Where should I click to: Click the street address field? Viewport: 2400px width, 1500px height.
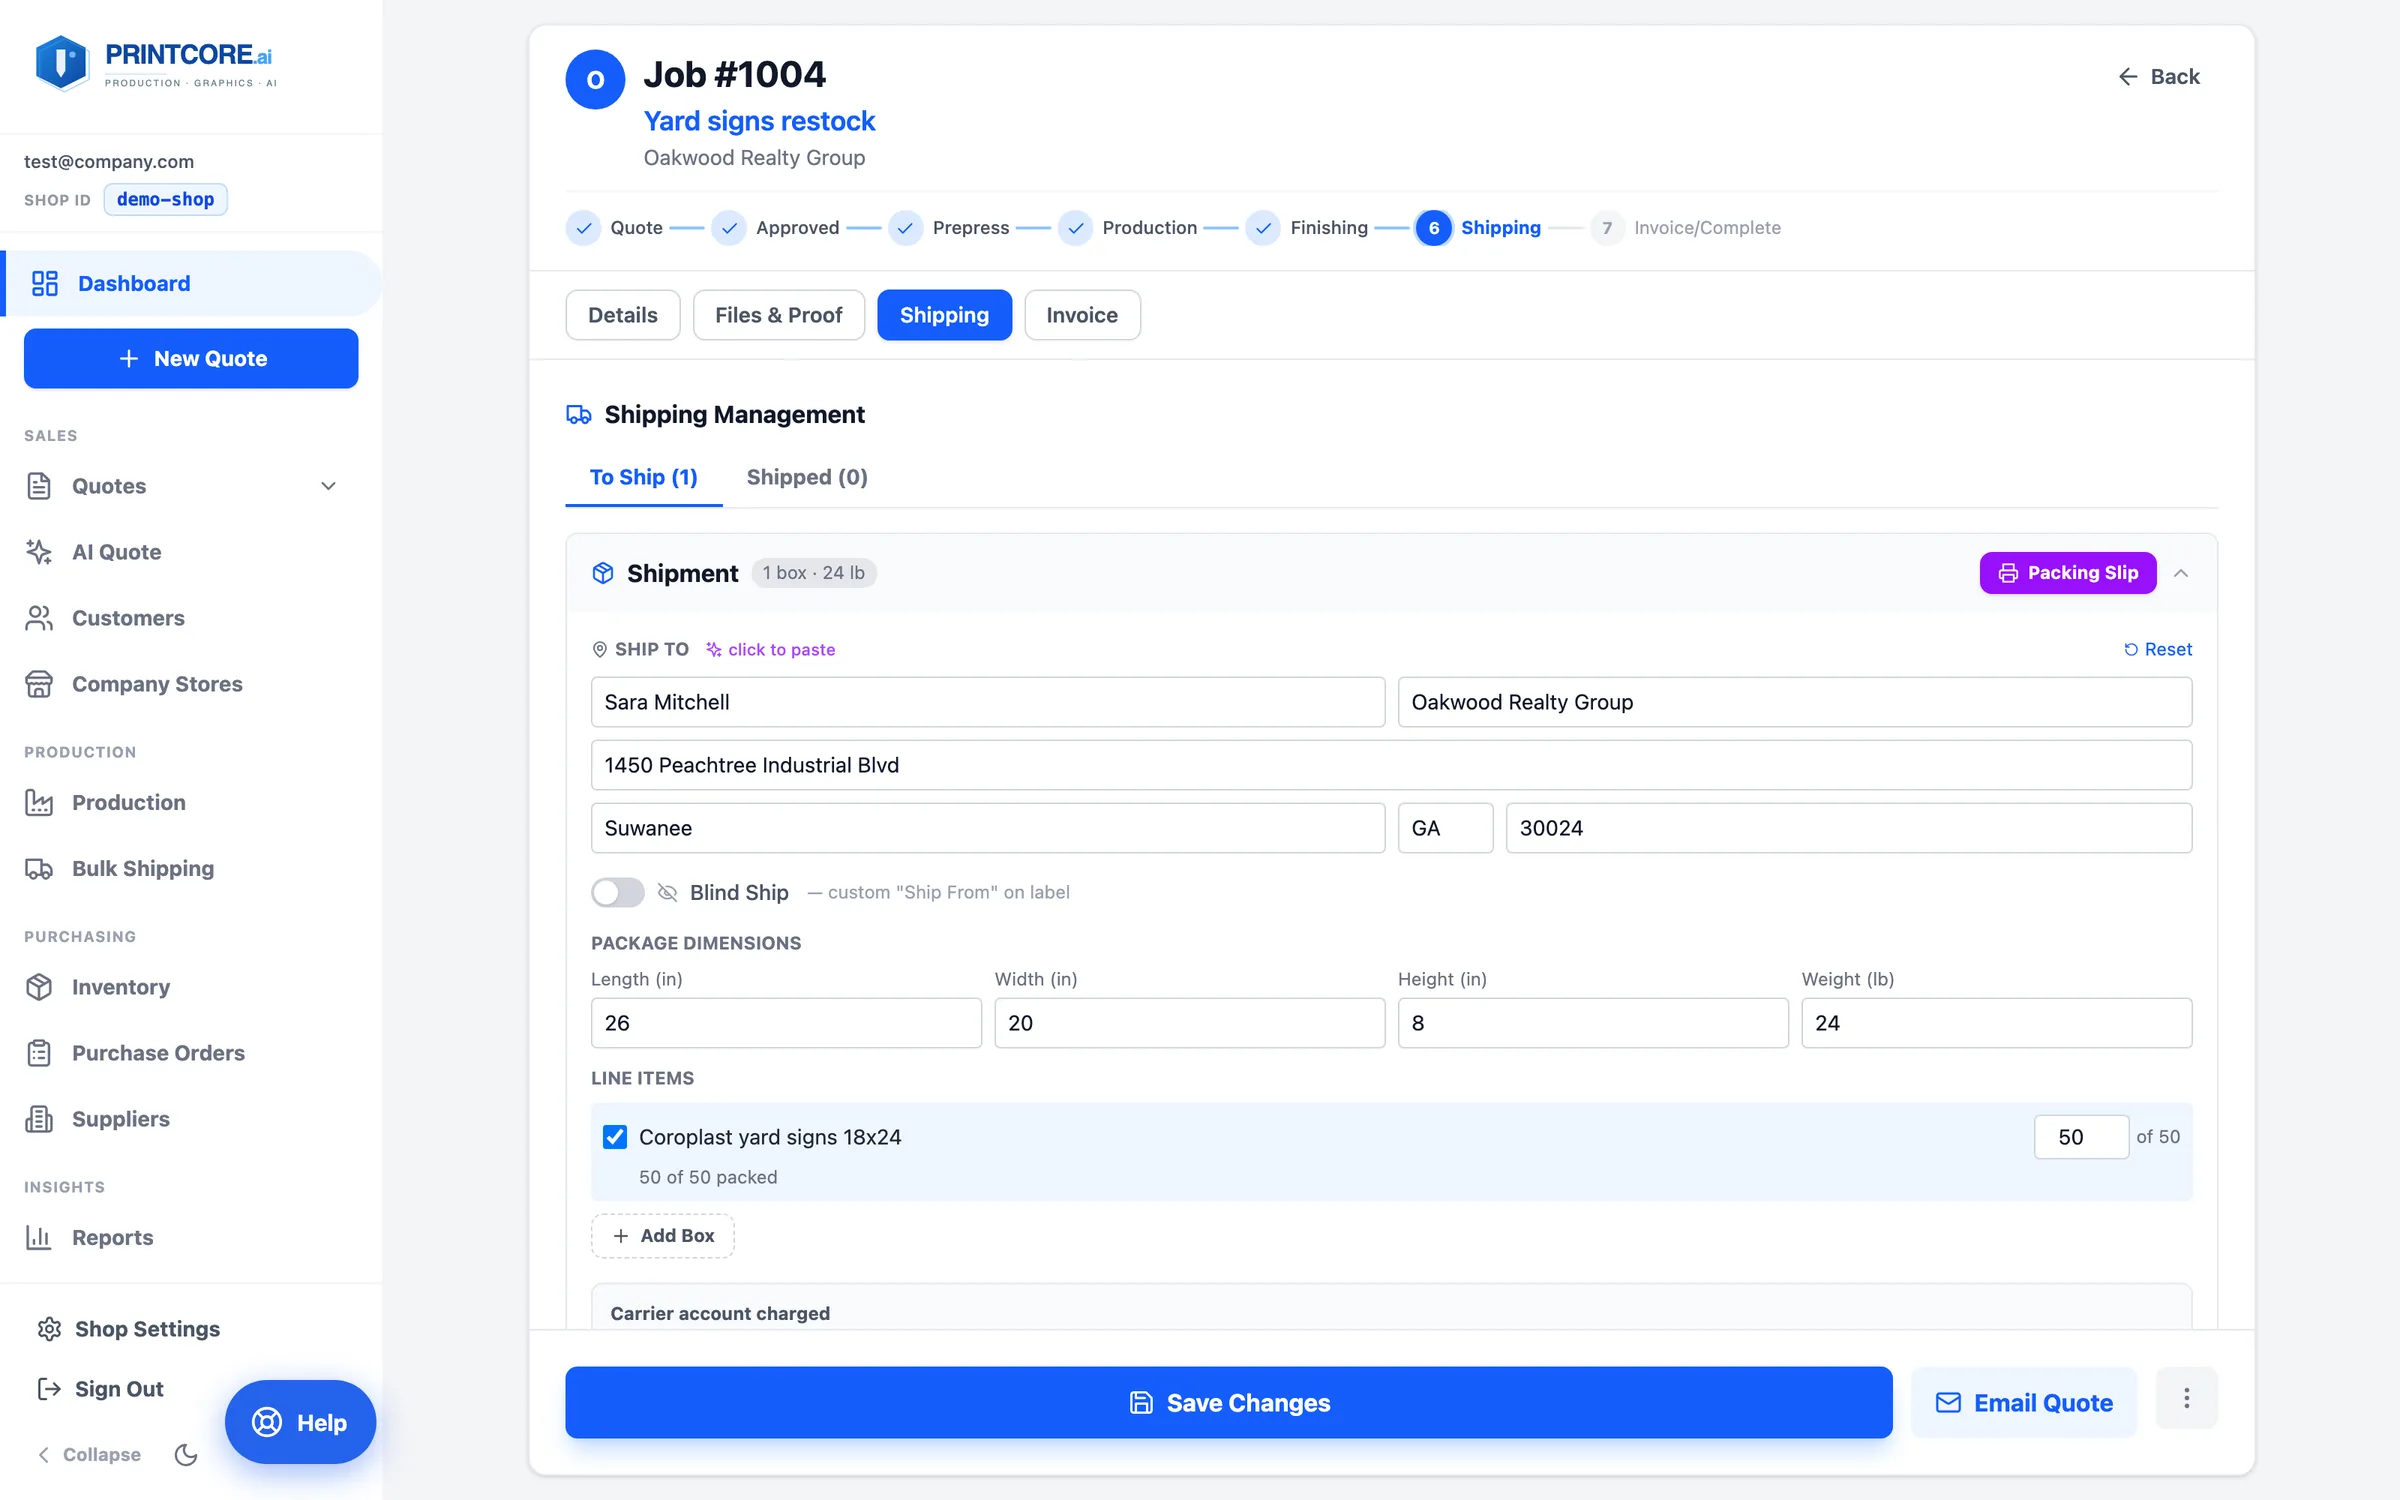(1392, 765)
